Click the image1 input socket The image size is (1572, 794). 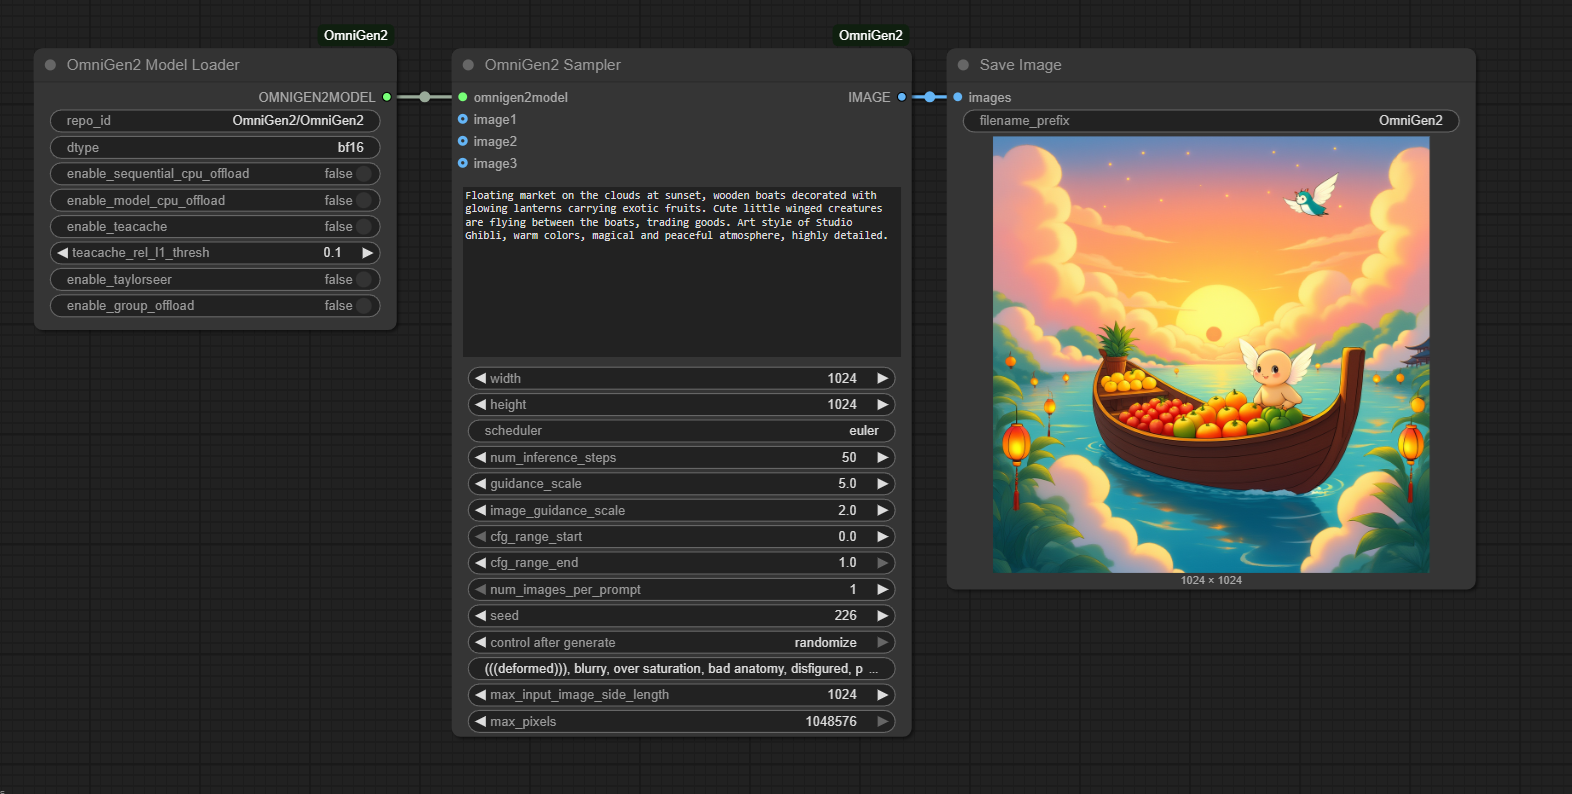pos(463,119)
